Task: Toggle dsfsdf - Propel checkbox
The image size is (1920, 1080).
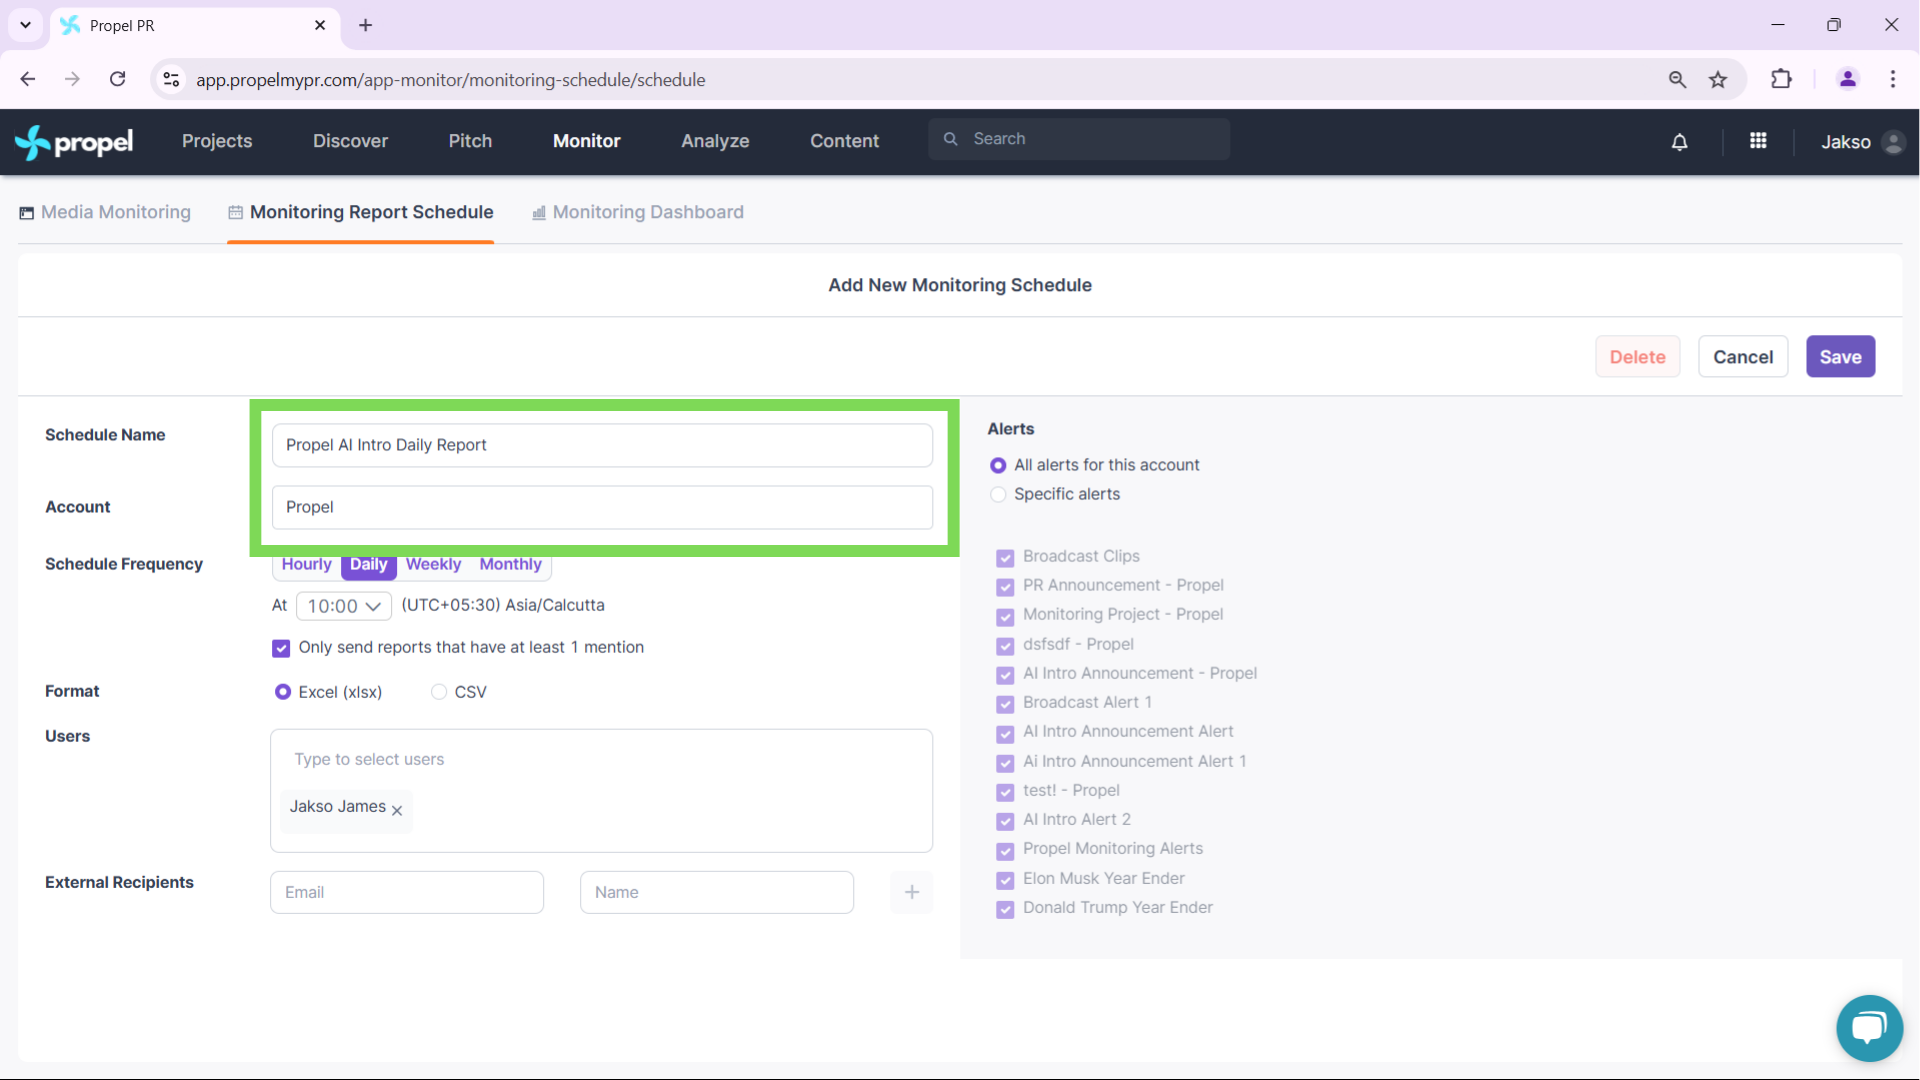Action: tap(1005, 645)
